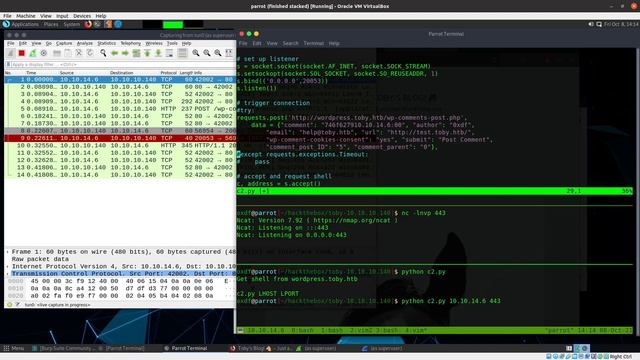Select the gray packet 8 row
Screen dimensions: 640x360
(x=120, y=131)
